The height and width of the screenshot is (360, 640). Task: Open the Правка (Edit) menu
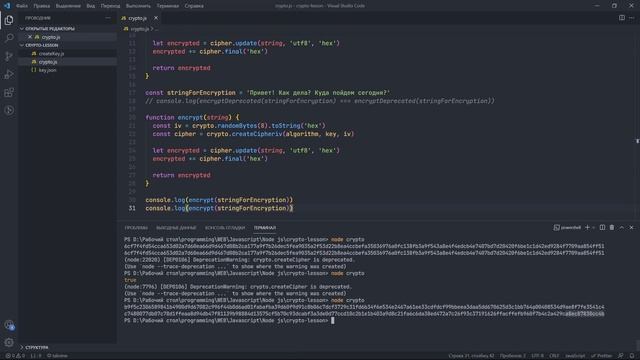pos(42,6)
